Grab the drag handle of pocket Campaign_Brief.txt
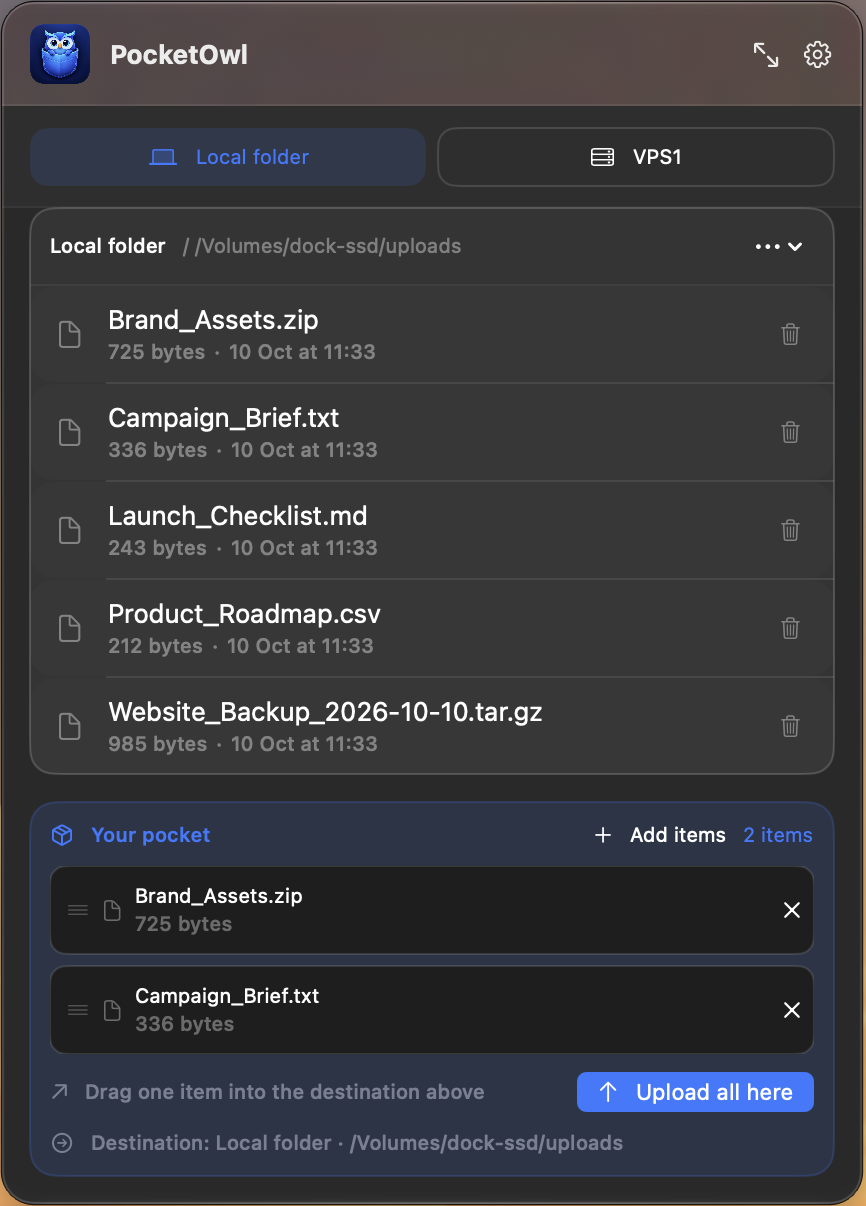Image resolution: width=866 pixels, height=1206 pixels. click(x=78, y=1010)
